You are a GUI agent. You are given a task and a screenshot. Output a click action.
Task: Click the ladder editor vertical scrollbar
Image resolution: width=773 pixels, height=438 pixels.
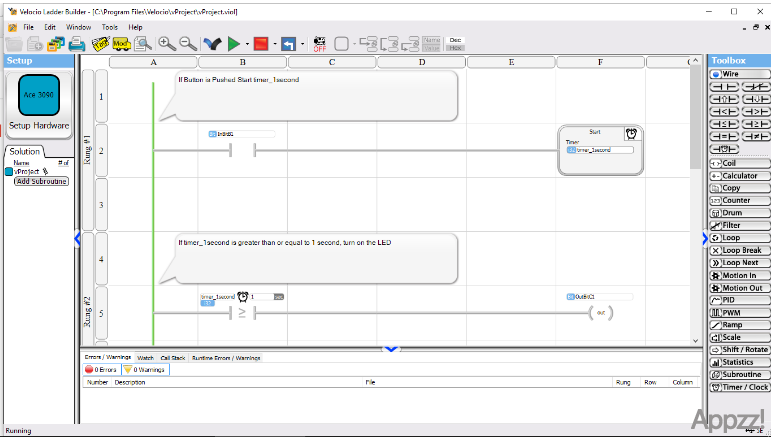(x=695, y=200)
